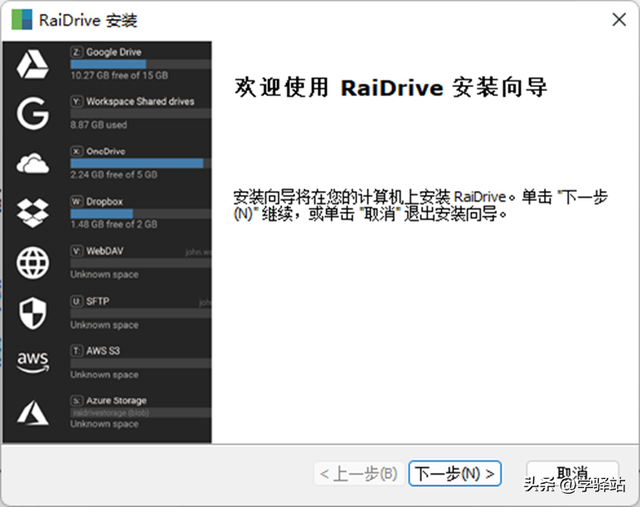This screenshot has width=640, height=507.
Task: Click the 'Google Drive' drive label
Action: [113, 52]
